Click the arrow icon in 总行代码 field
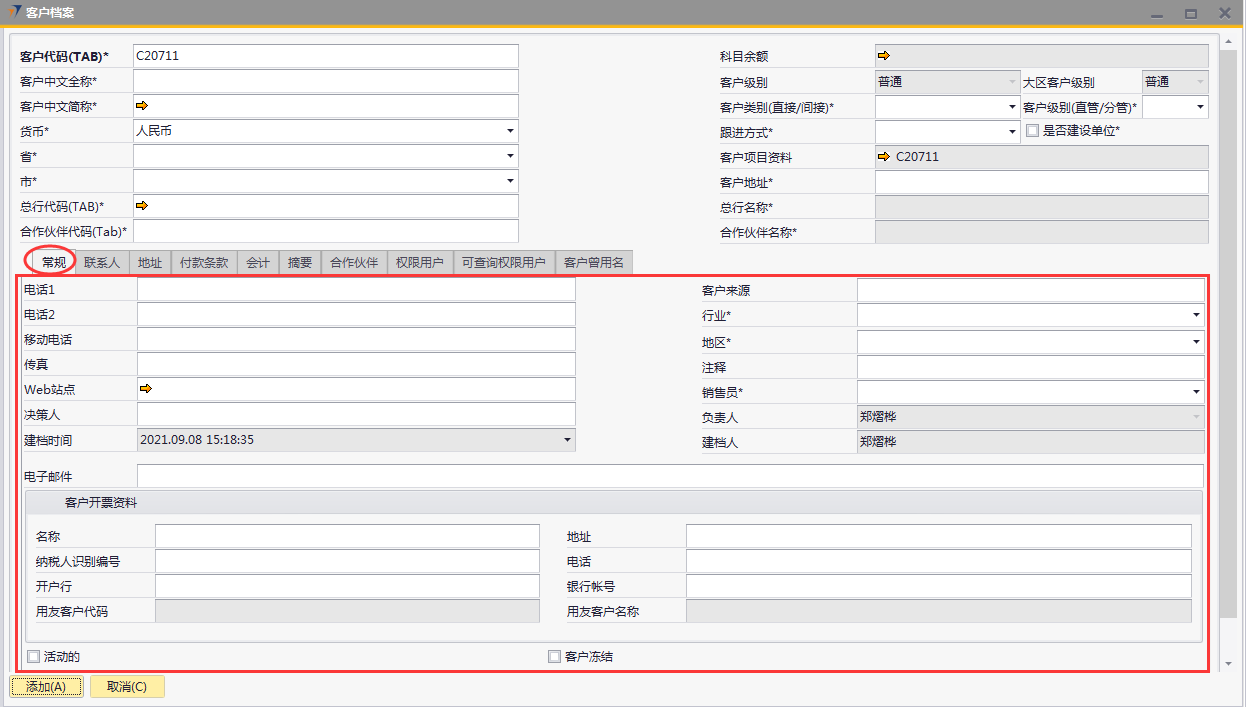 coord(142,205)
